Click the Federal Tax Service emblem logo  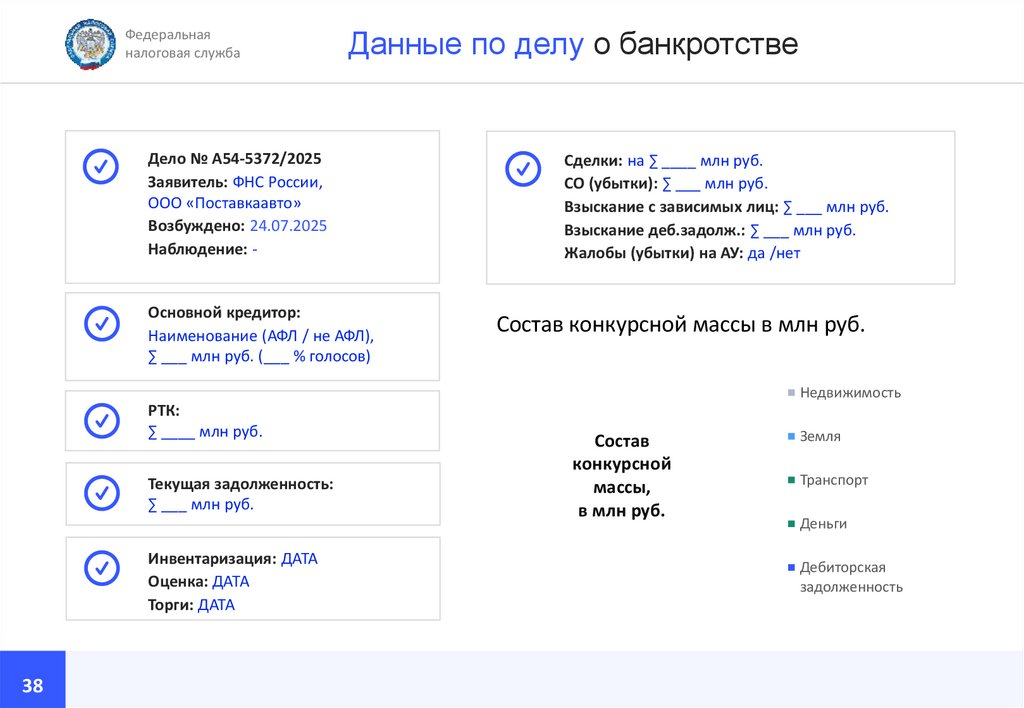pyautogui.click(x=90, y=44)
